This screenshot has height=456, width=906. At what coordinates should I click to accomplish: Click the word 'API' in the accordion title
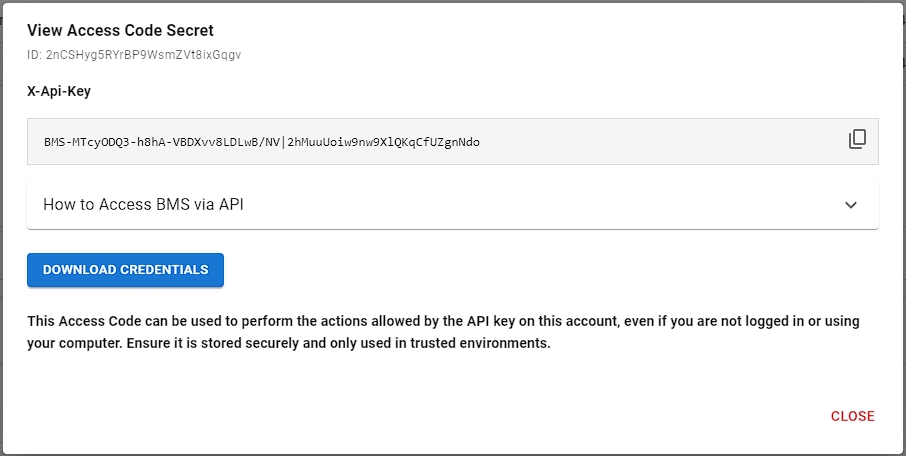tap(230, 205)
